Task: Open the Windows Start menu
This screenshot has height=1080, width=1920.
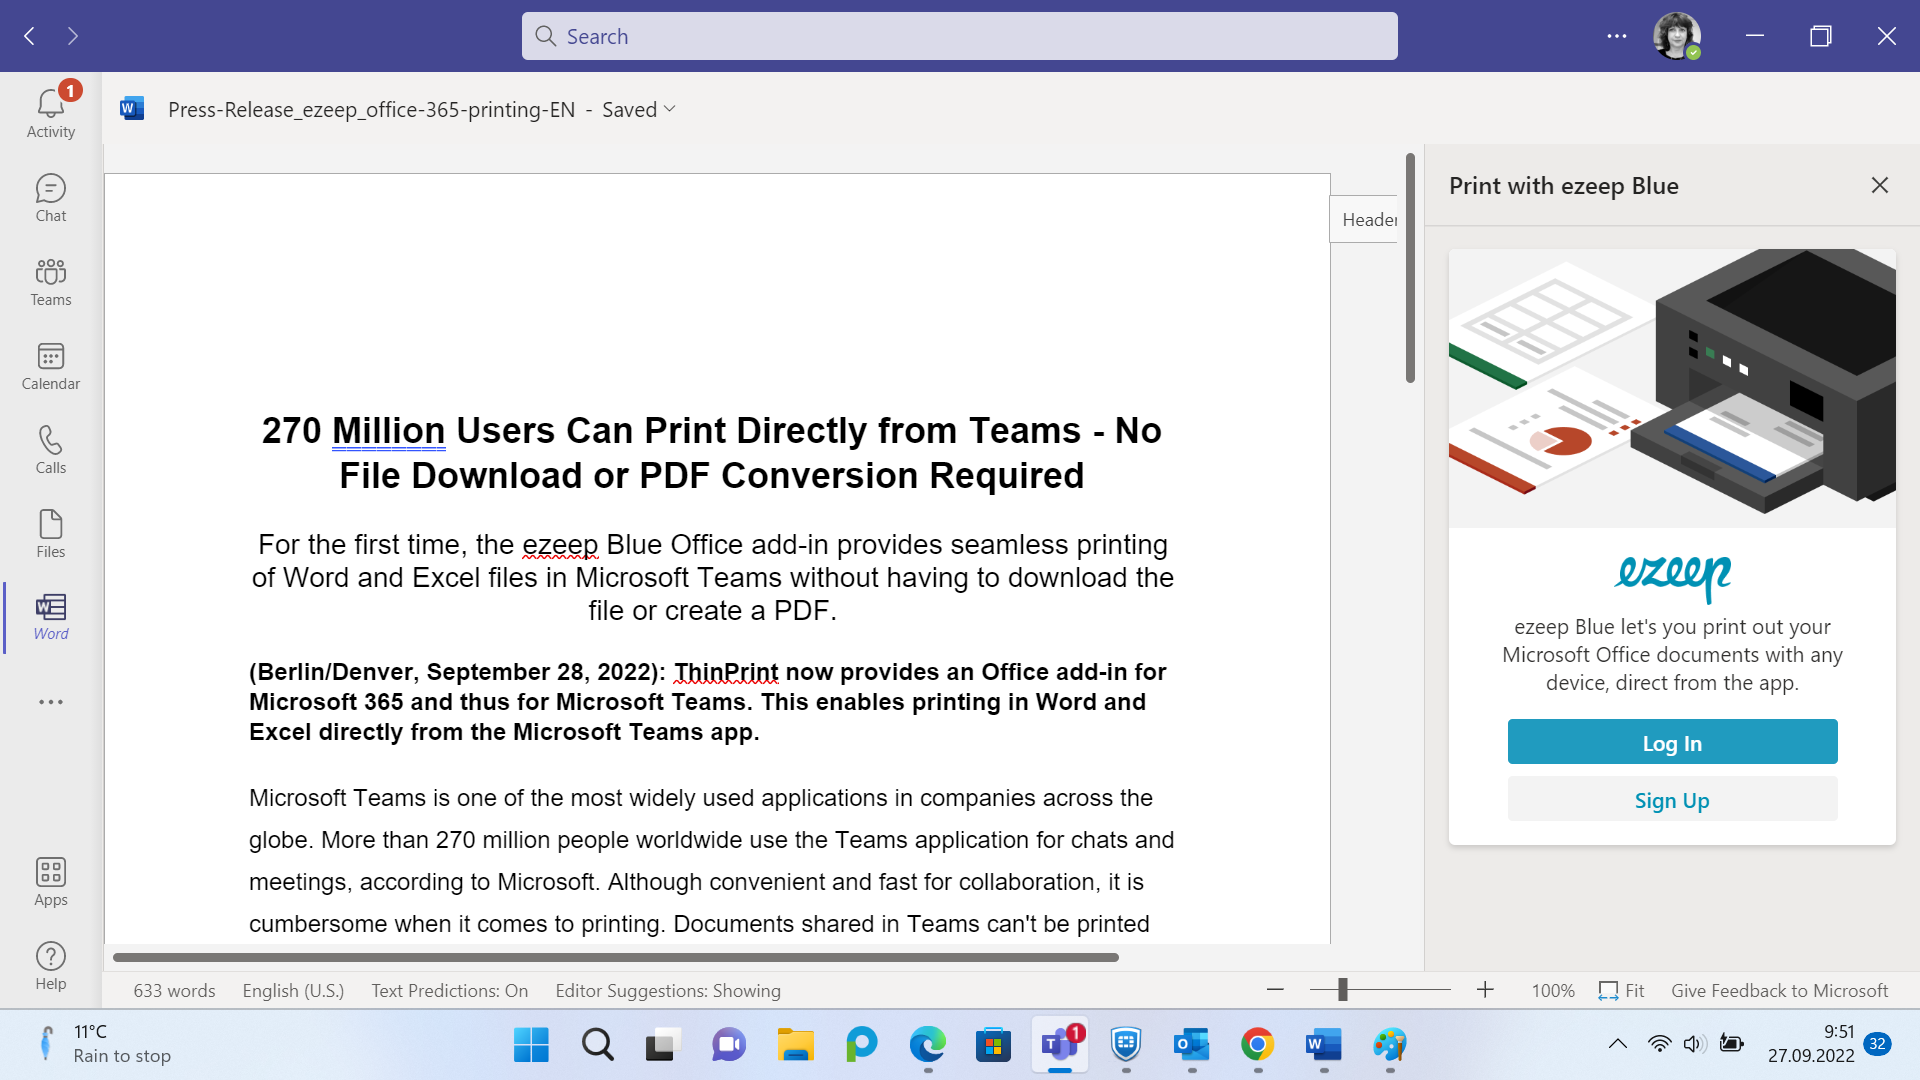Action: pos(531,1045)
